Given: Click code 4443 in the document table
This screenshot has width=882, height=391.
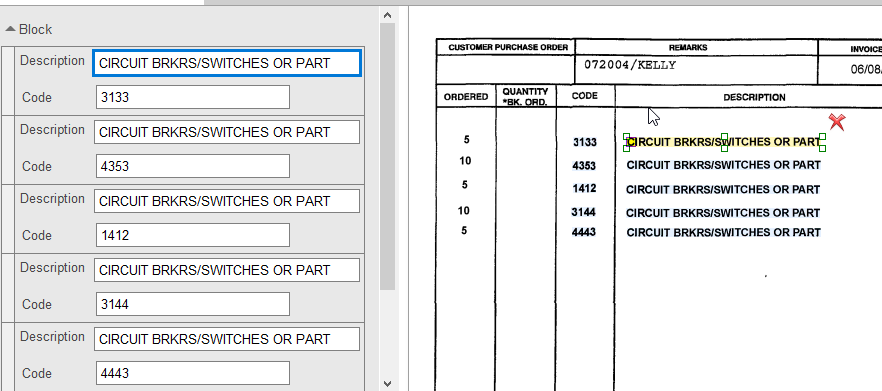Looking at the screenshot, I should 583,232.
